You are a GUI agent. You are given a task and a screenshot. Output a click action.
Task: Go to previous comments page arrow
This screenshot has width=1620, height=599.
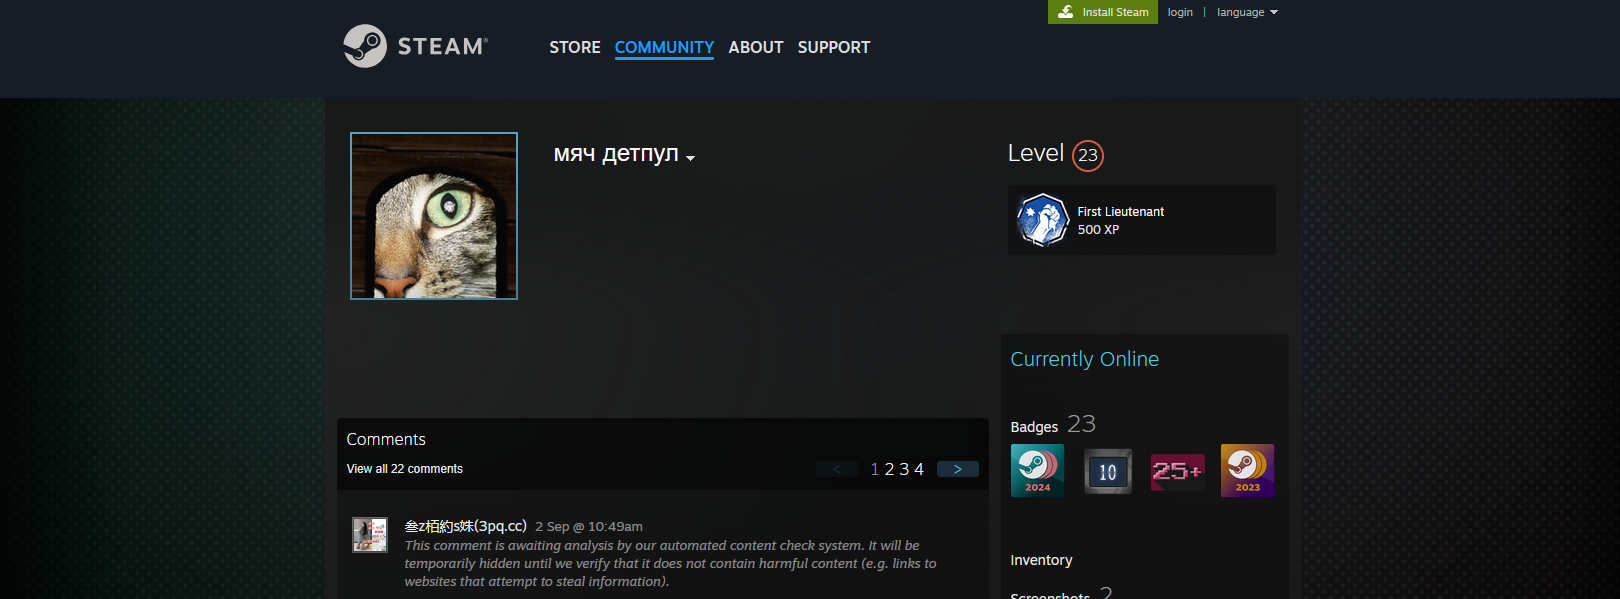[837, 469]
